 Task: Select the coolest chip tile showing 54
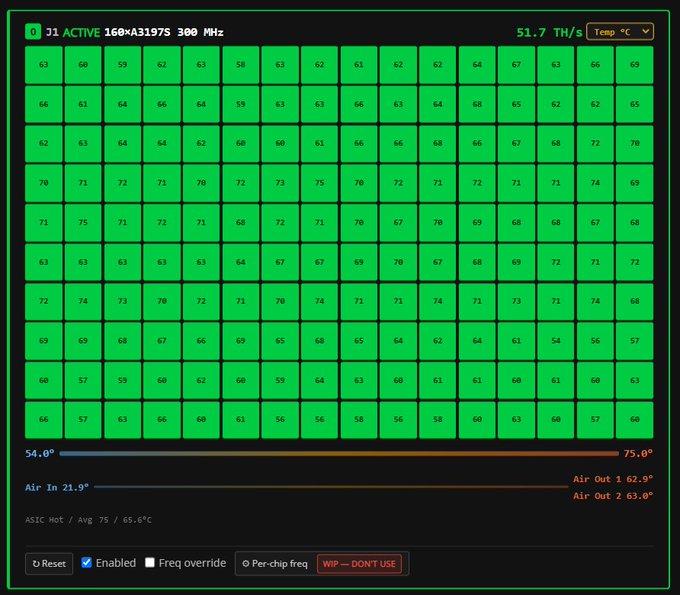coord(556,340)
